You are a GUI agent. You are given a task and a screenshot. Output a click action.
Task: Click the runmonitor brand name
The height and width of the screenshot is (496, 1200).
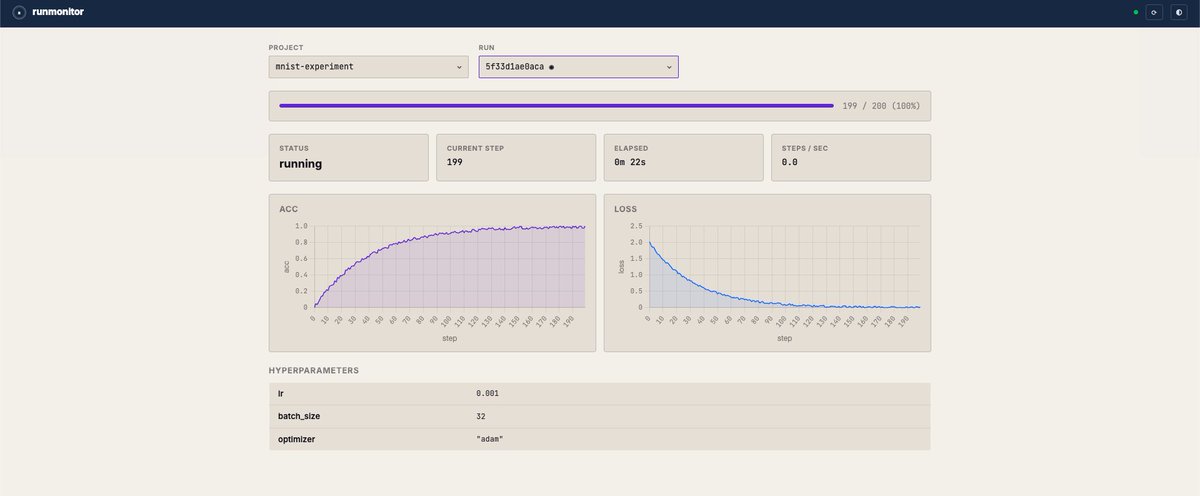(58, 12)
